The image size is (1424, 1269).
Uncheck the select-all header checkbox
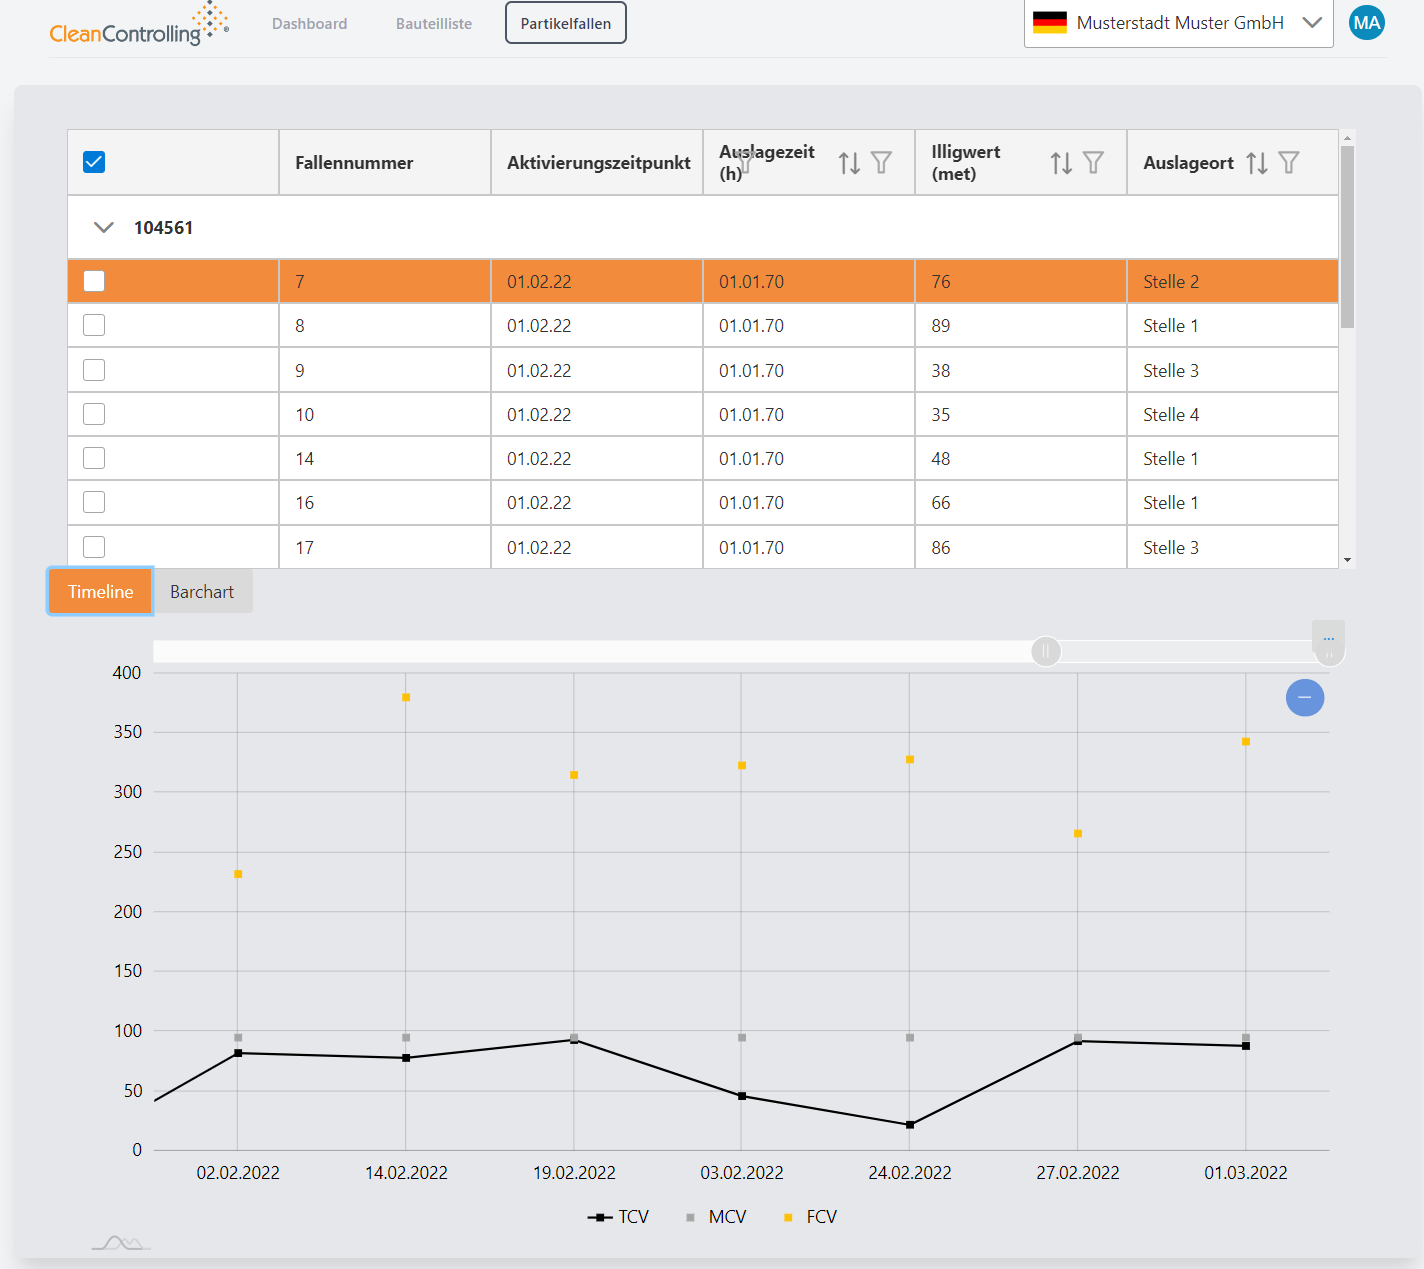click(x=94, y=162)
